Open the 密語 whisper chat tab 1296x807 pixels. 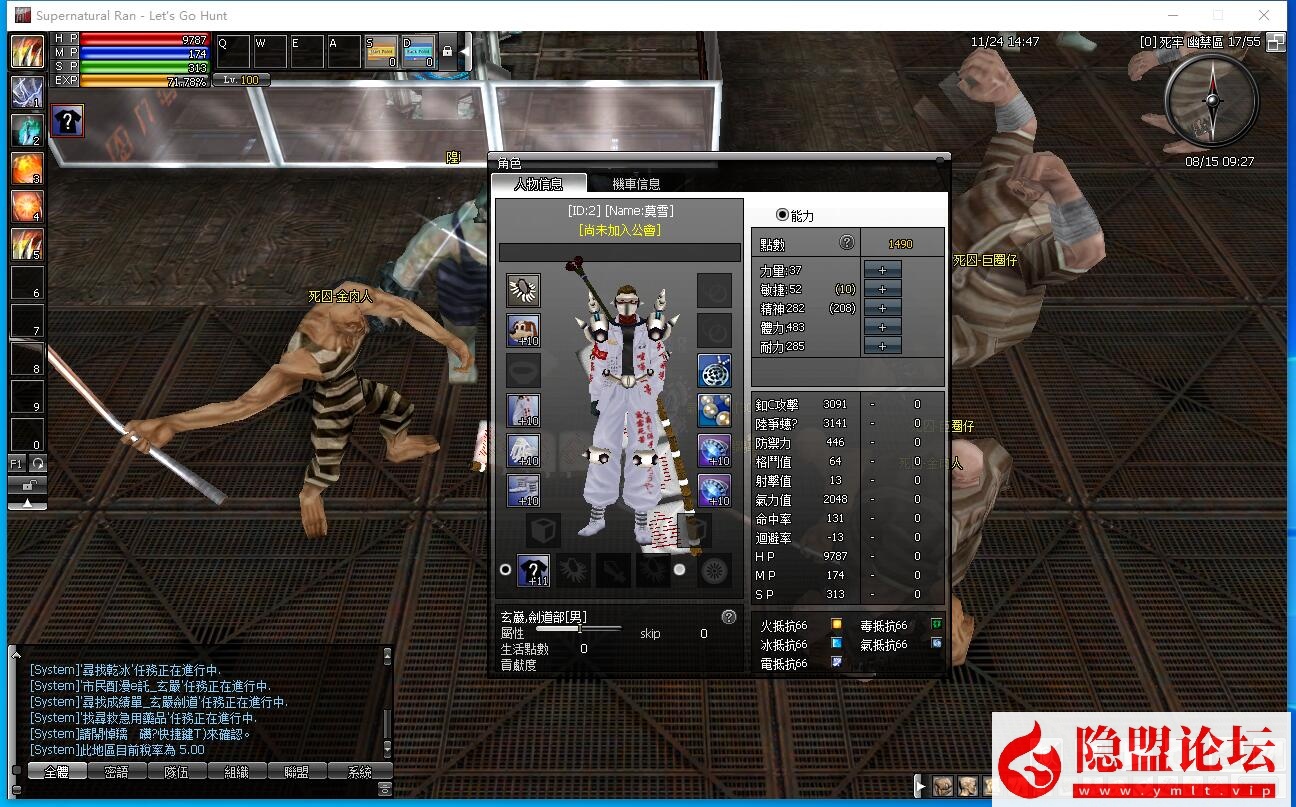[x=115, y=772]
